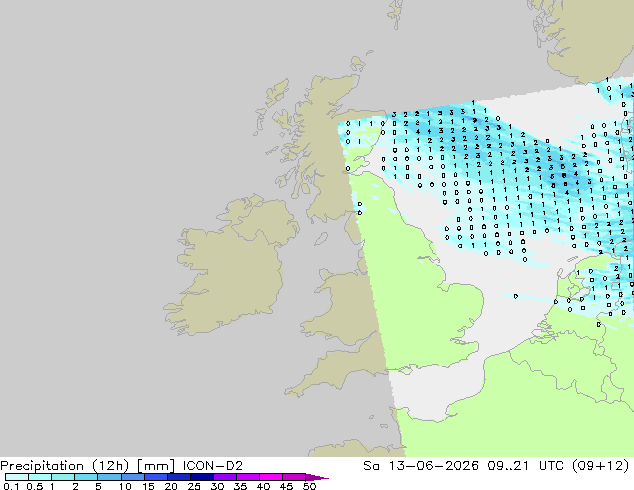Click the 1–2 mm legend color swatch
Image resolution: width=634 pixels, height=490 pixels.
point(63,477)
